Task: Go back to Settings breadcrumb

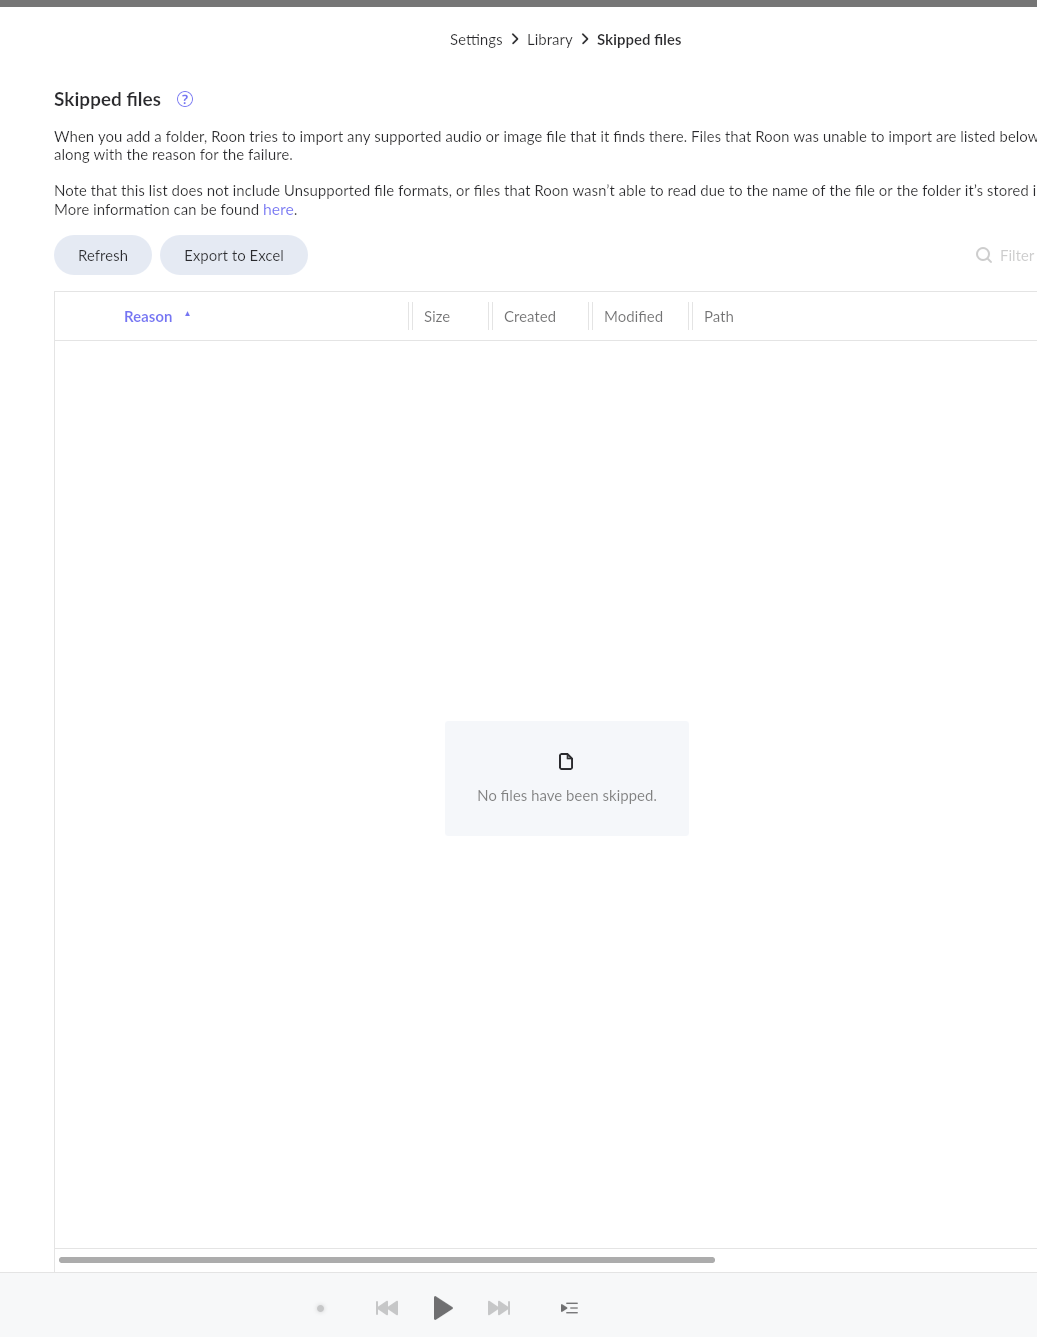Action: (x=476, y=40)
